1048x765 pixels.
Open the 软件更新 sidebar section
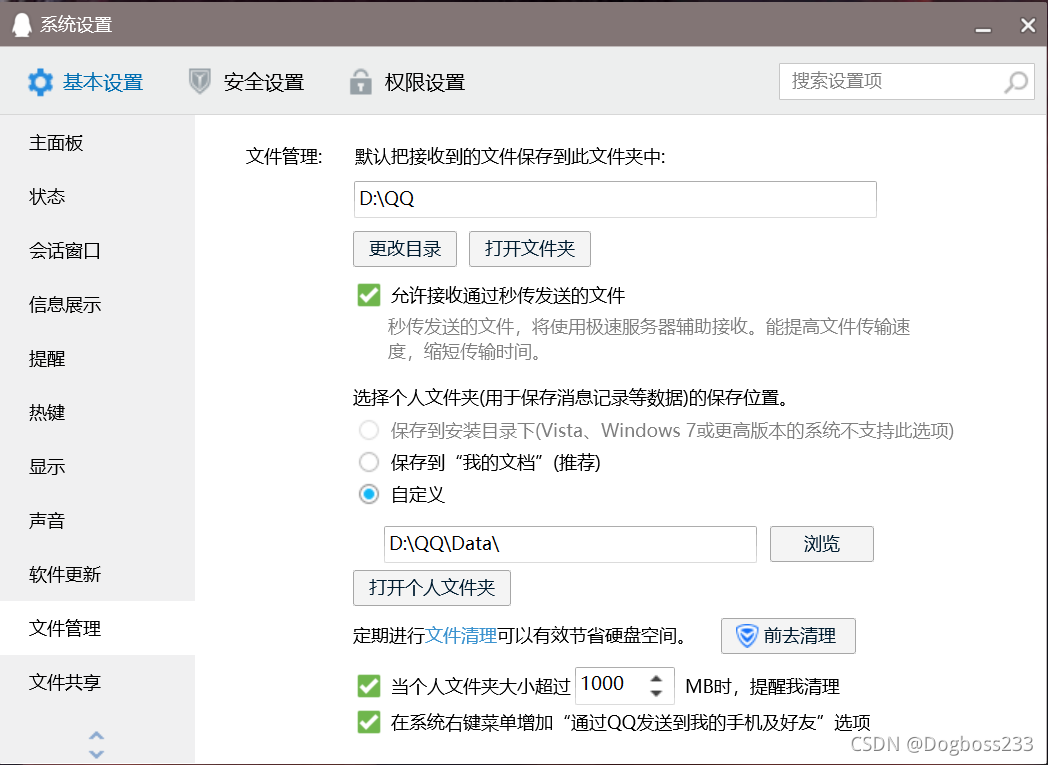tap(98, 575)
